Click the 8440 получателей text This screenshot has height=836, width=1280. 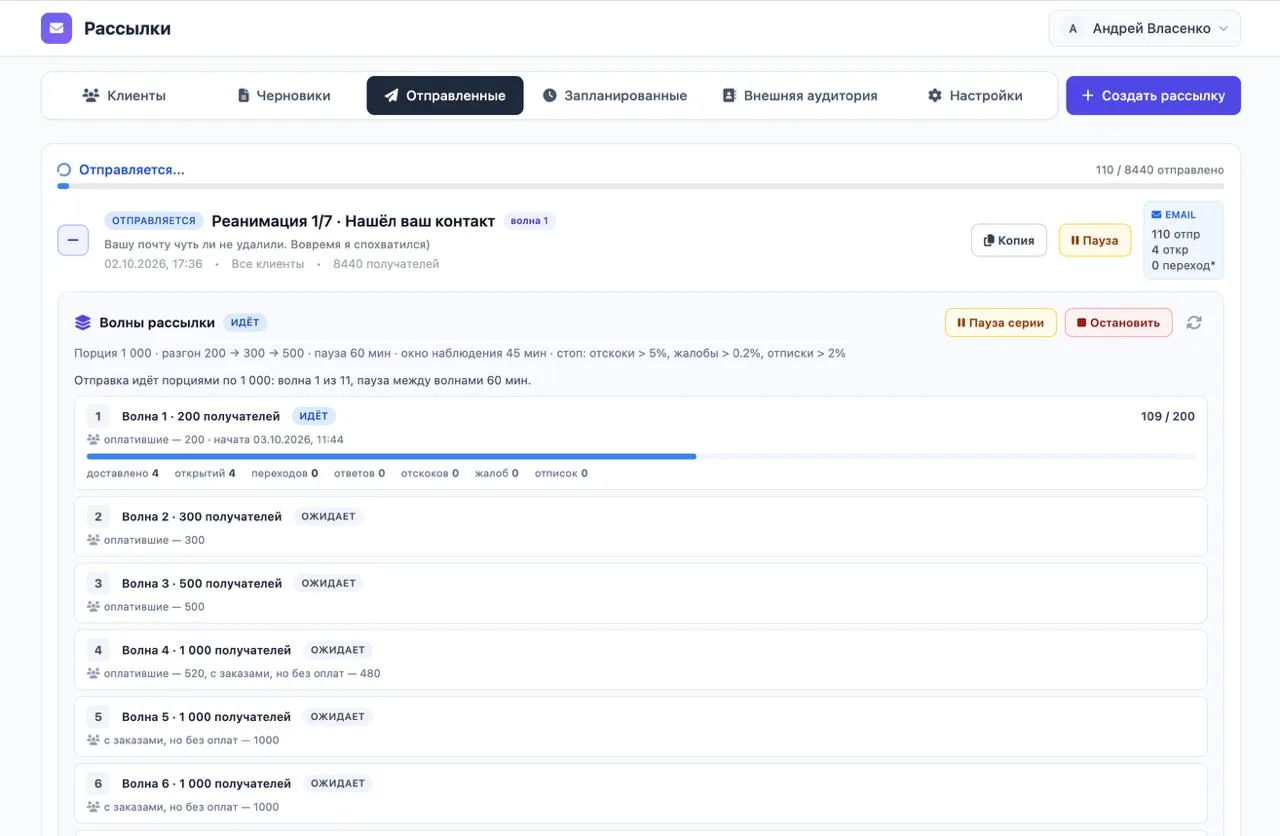pyautogui.click(x=386, y=264)
